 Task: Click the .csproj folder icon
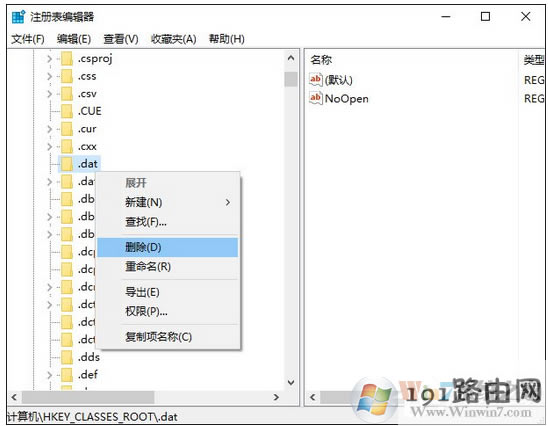(x=66, y=58)
